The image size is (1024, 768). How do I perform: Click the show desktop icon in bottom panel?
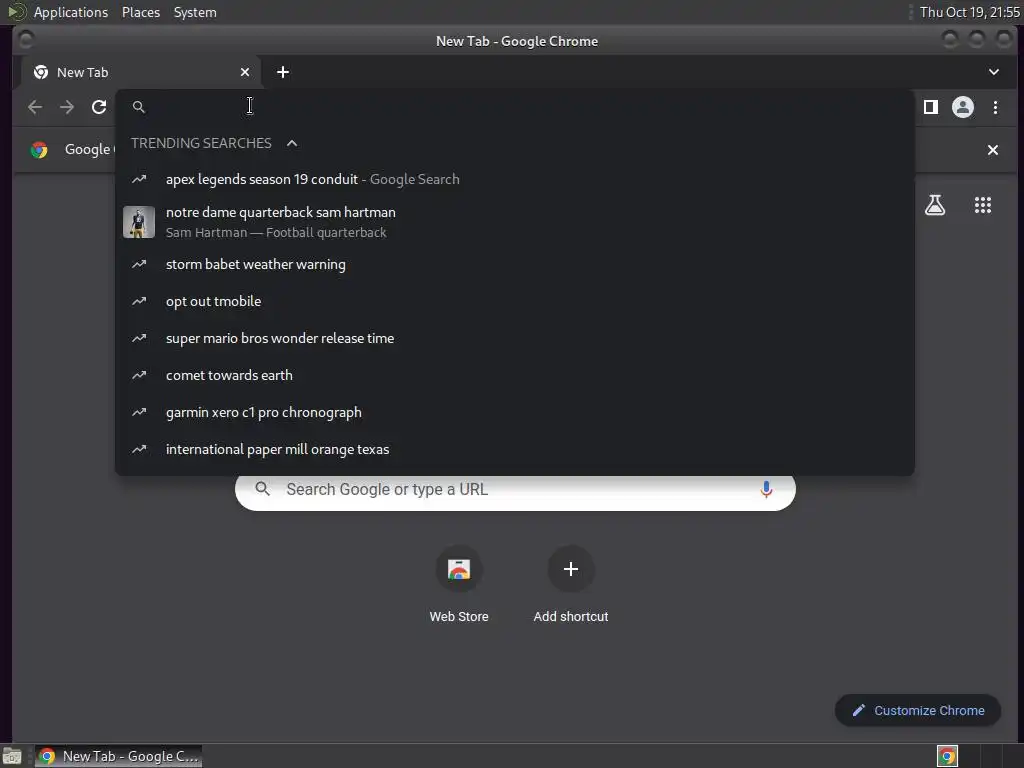click(12, 756)
